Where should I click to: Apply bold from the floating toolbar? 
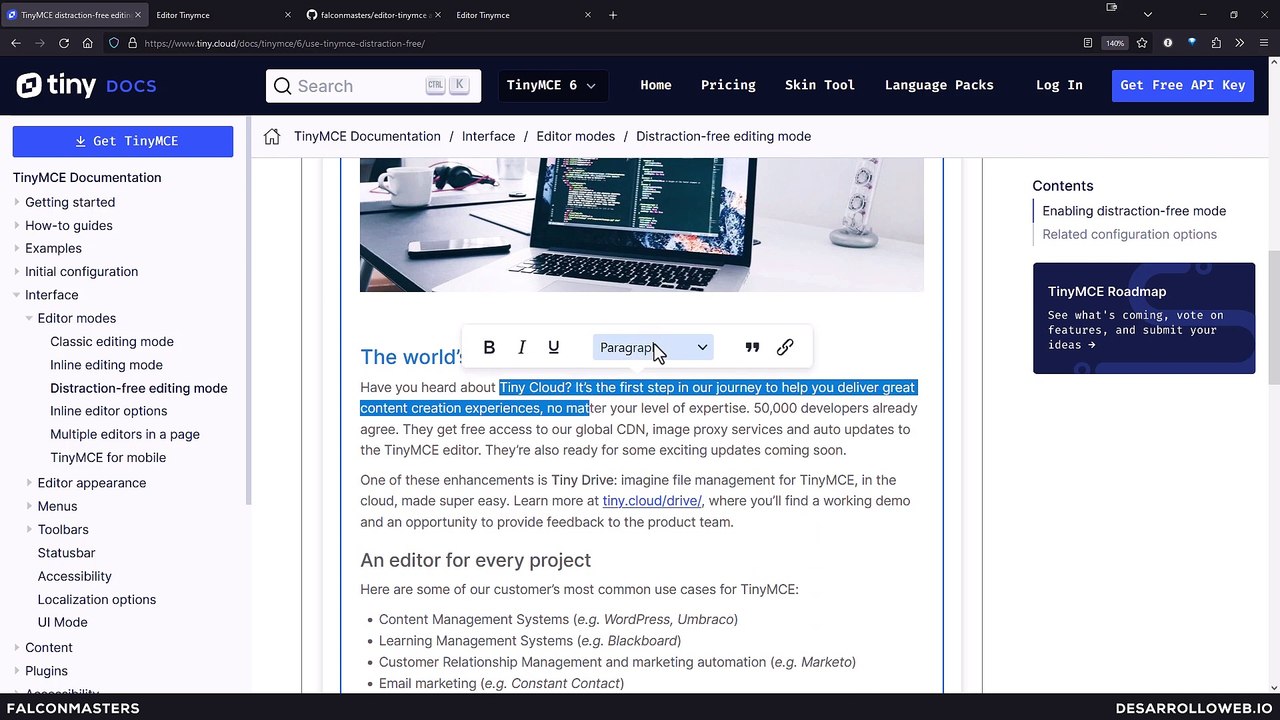click(489, 347)
